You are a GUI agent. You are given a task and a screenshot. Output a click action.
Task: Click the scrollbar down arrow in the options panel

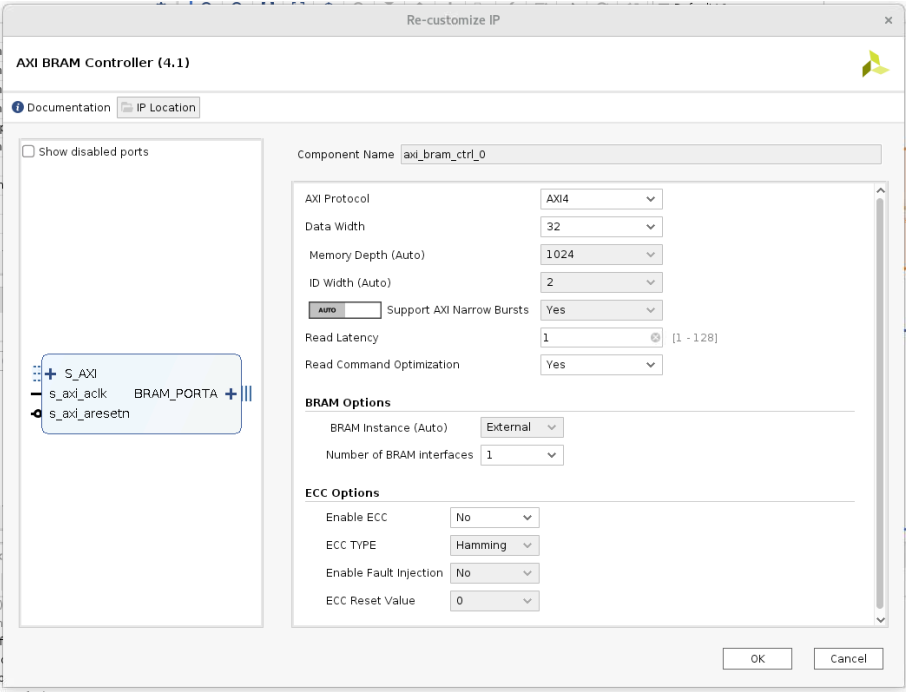click(880, 618)
